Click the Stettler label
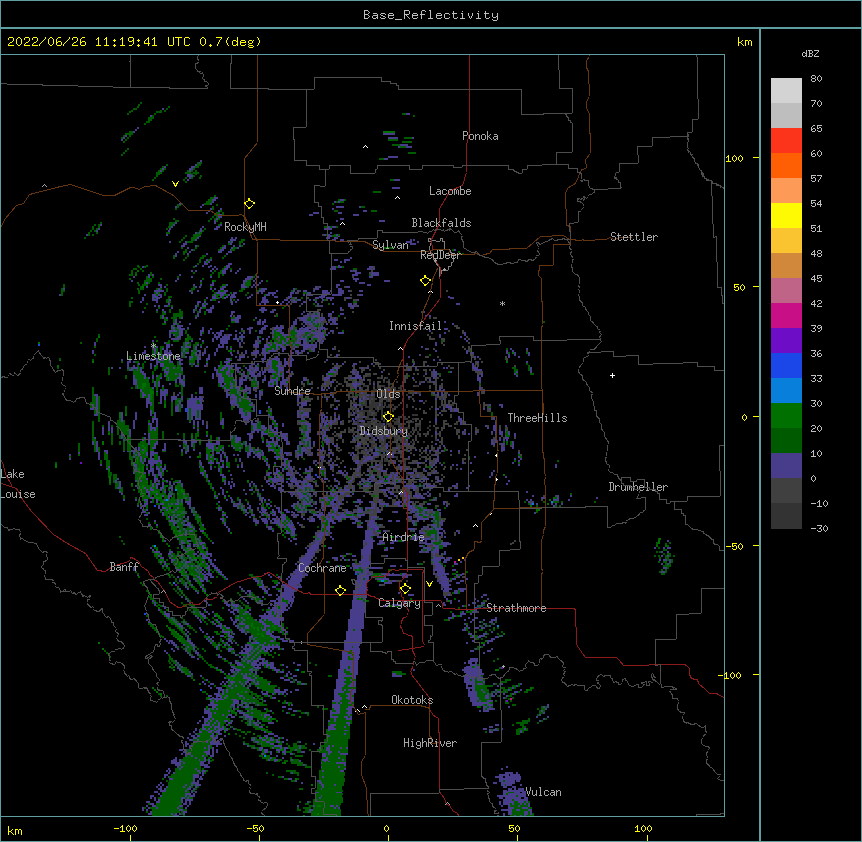 pos(634,237)
